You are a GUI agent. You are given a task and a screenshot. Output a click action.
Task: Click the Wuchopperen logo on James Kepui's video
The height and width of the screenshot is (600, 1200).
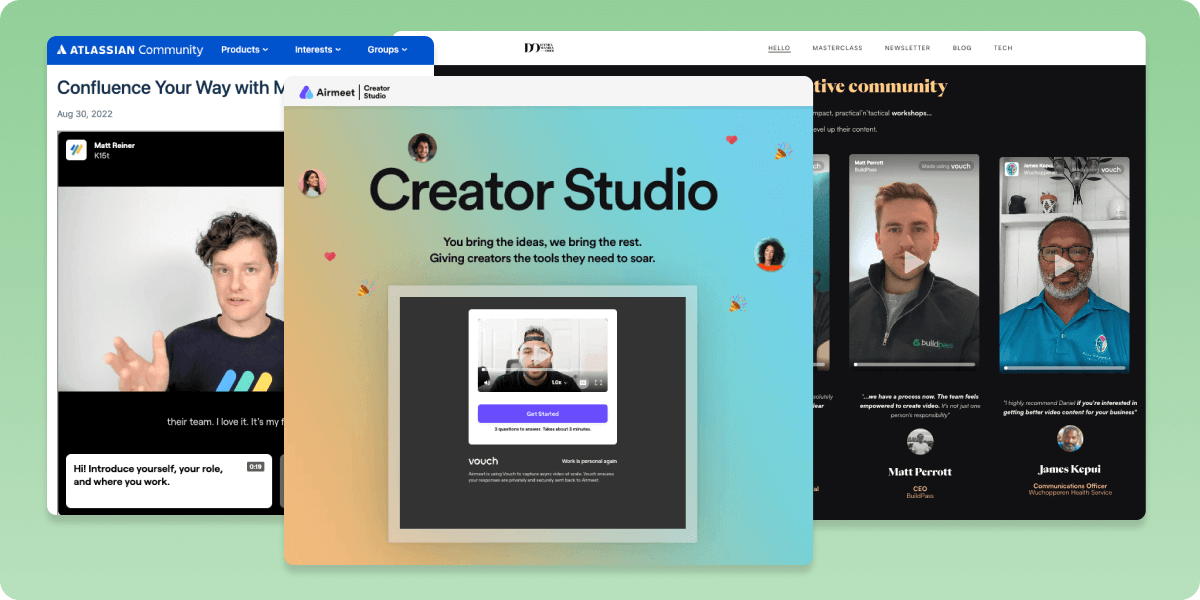[1012, 169]
